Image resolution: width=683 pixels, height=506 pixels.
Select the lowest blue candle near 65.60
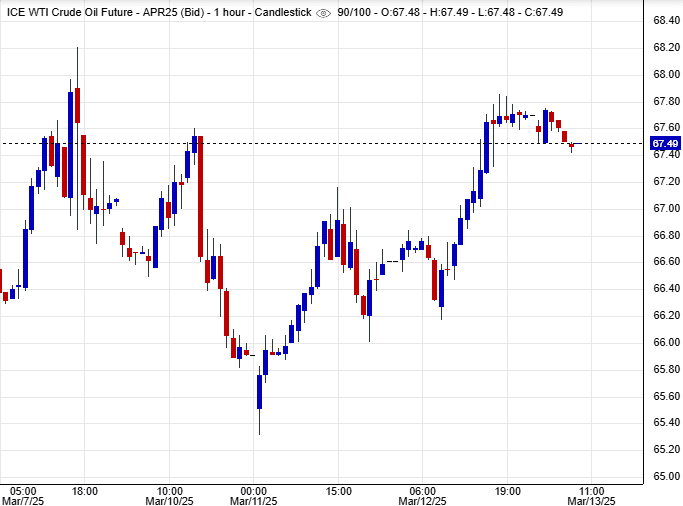coord(259,392)
